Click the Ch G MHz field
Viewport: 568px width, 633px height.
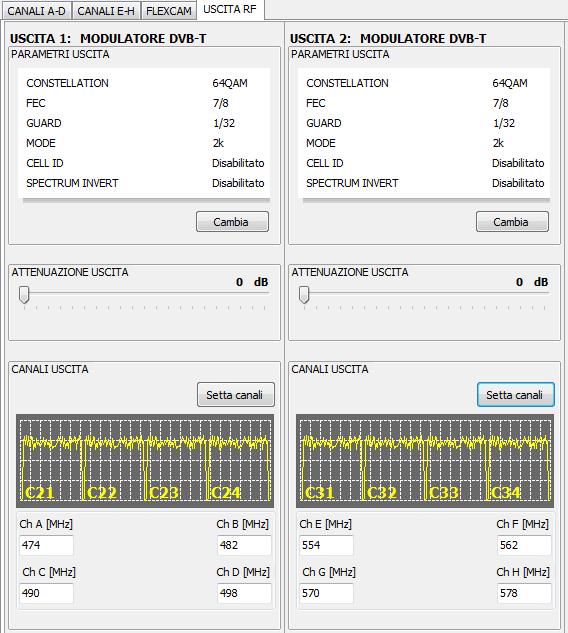pos(326,593)
